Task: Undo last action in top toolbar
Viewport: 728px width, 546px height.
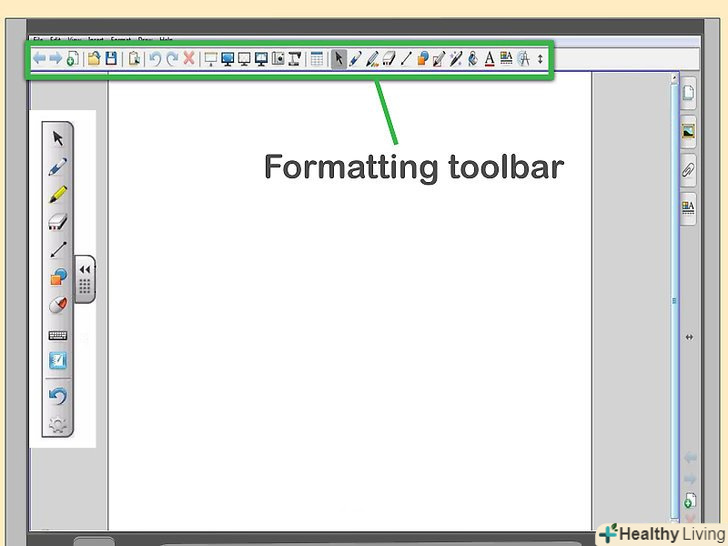Action: [x=155, y=59]
